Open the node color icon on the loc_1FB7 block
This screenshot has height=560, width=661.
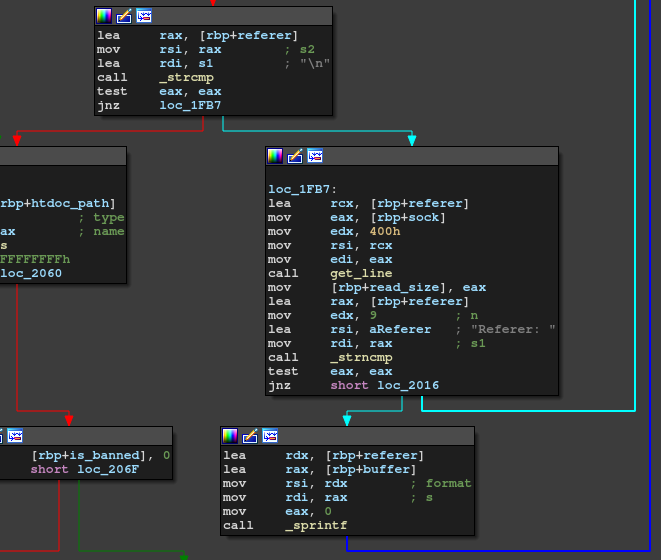(x=275, y=156)
